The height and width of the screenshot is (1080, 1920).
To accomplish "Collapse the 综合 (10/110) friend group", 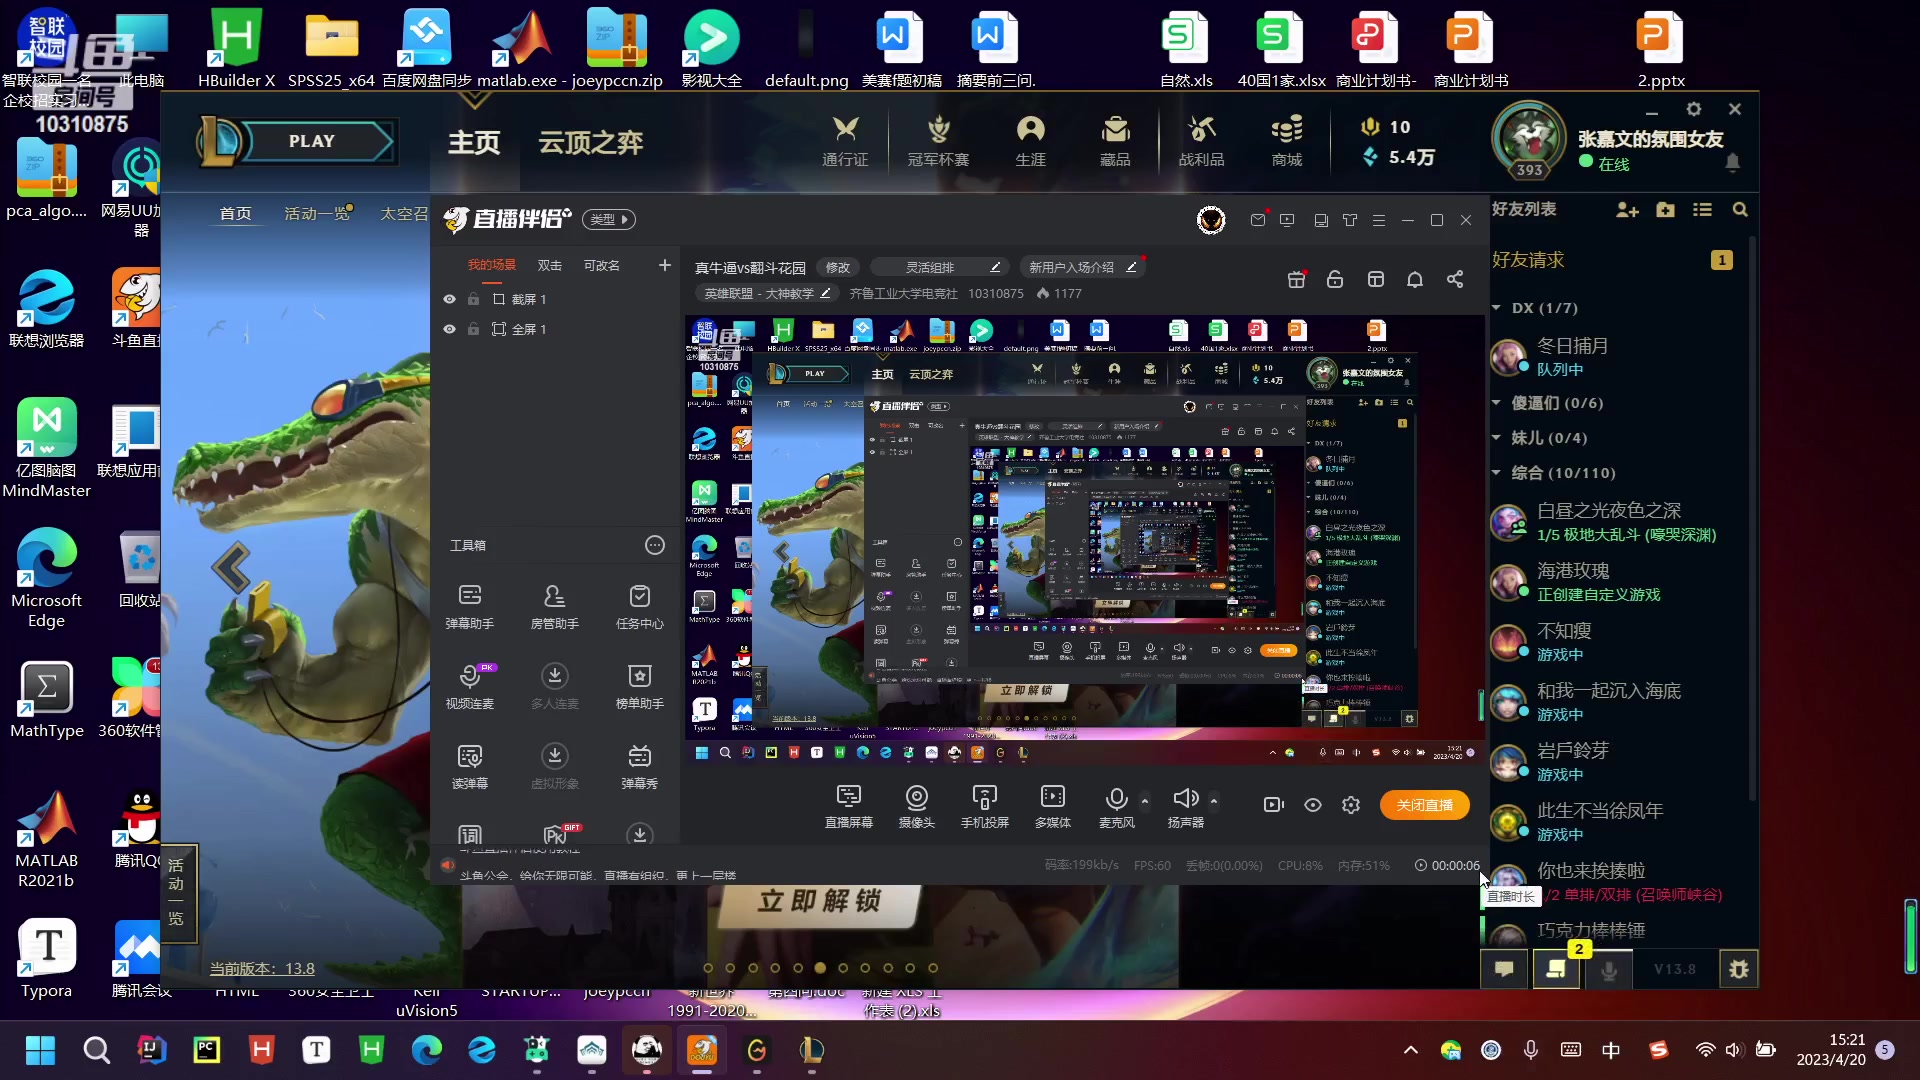I will [1496, 473].
